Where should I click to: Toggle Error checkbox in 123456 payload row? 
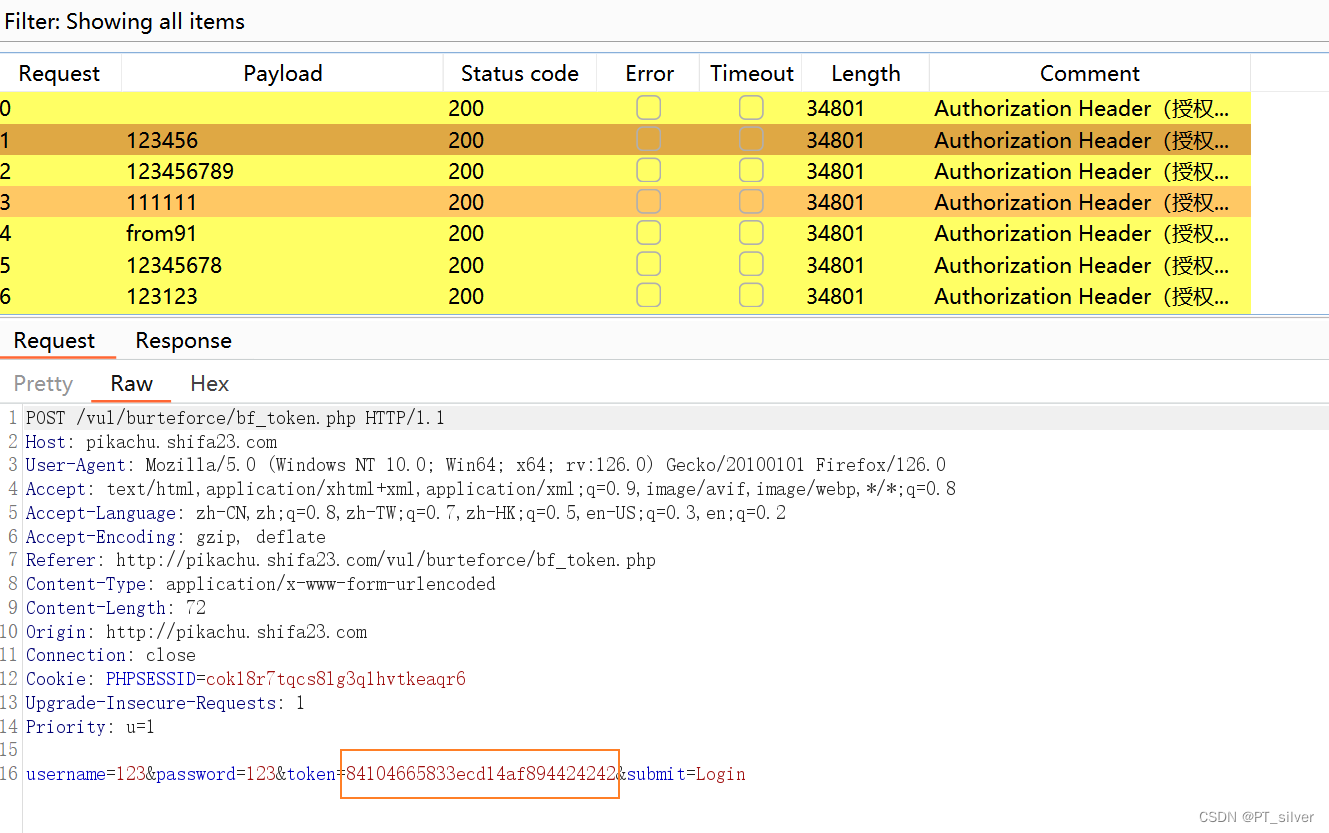click(x=648, y=139)
